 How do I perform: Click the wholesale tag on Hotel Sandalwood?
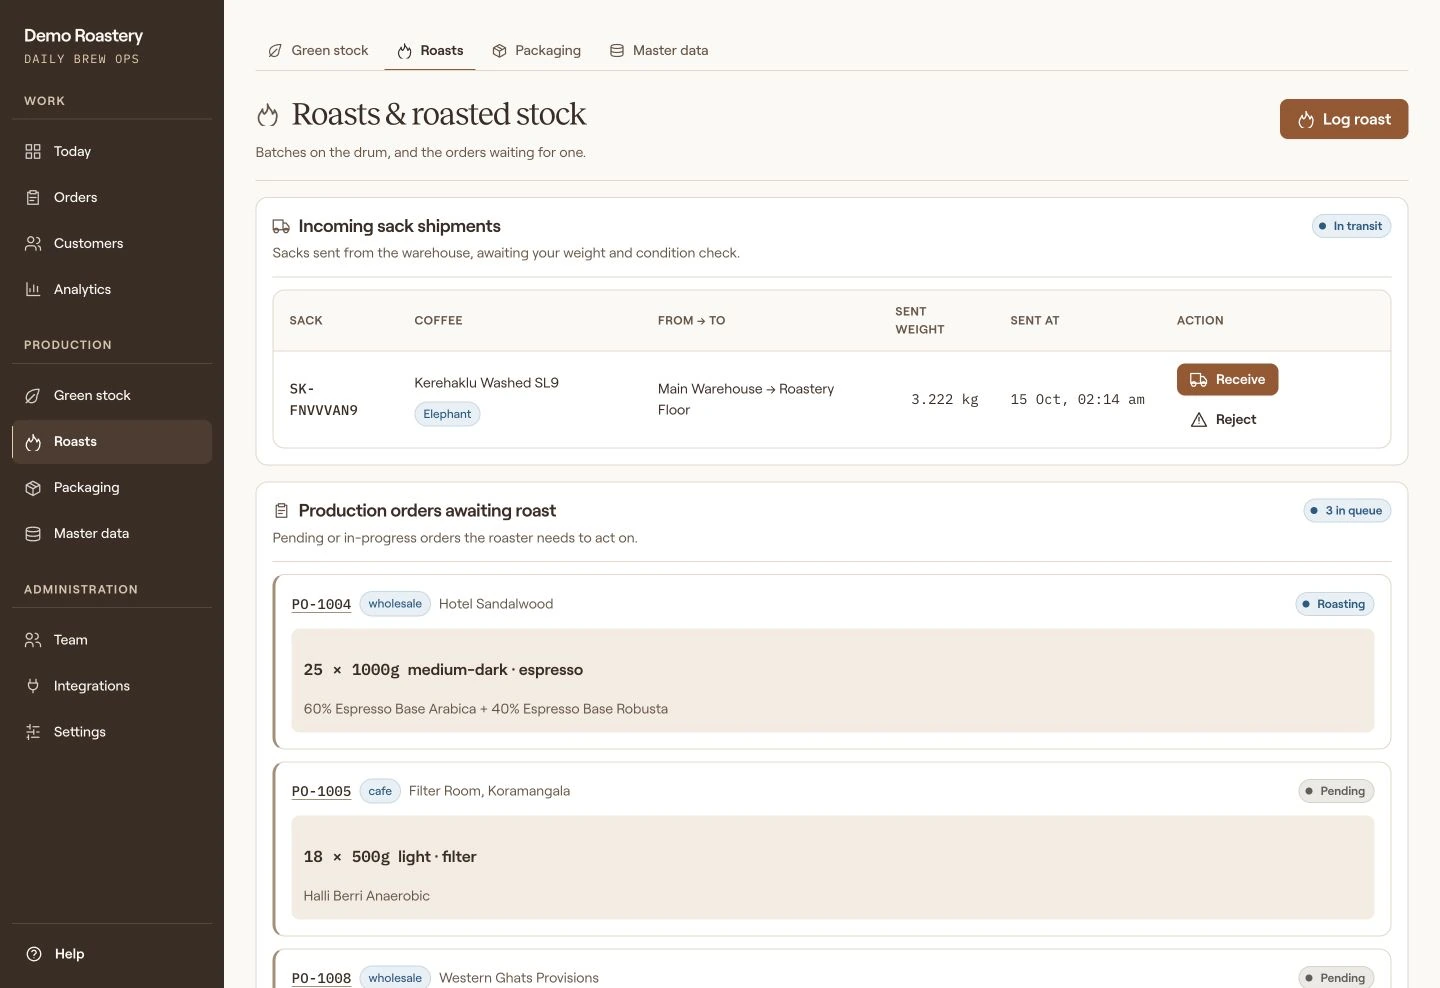click(x=395, y=604)
